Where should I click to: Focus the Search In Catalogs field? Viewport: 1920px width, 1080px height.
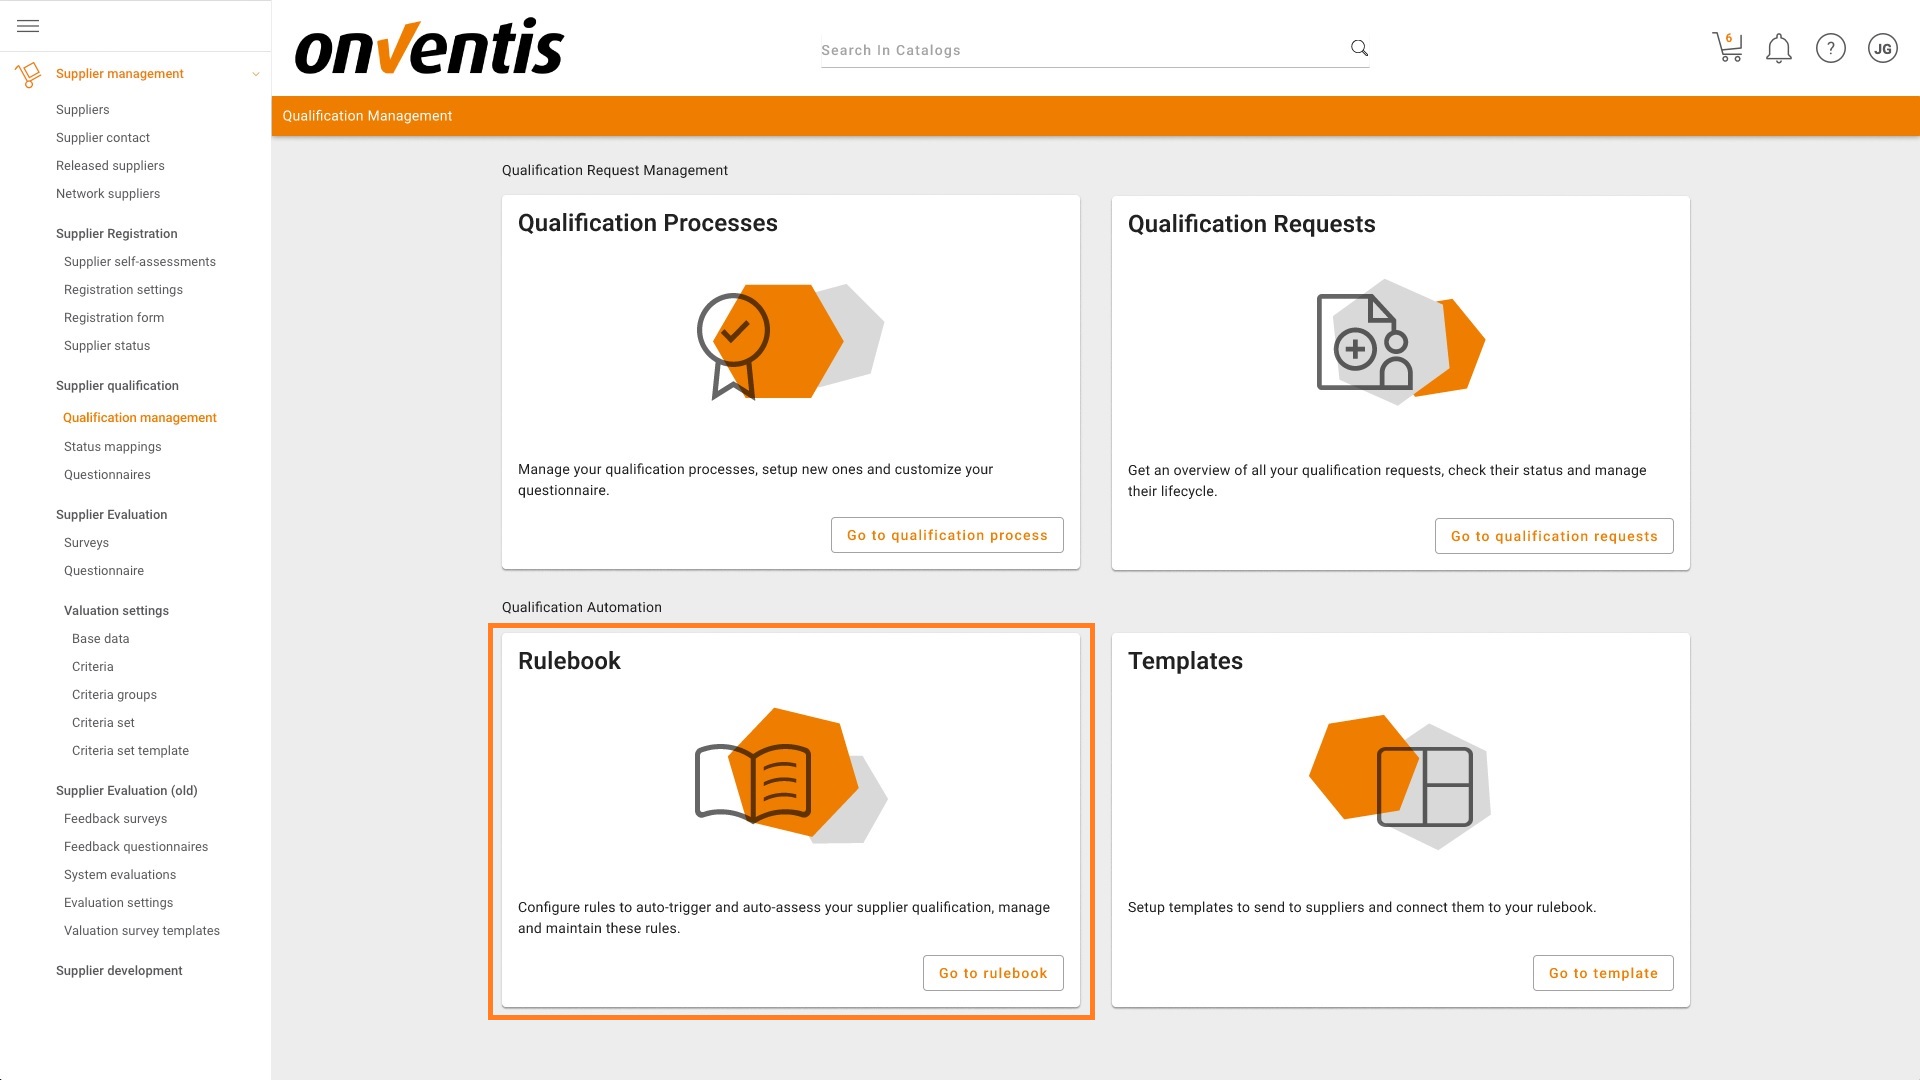pos(1080,50)
